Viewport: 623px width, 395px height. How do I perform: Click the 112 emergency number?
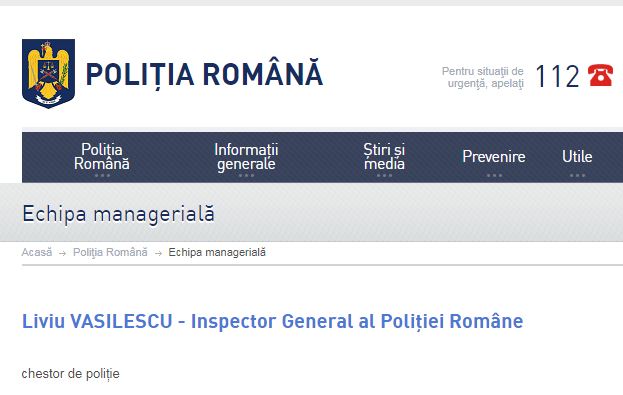point(557,76)
